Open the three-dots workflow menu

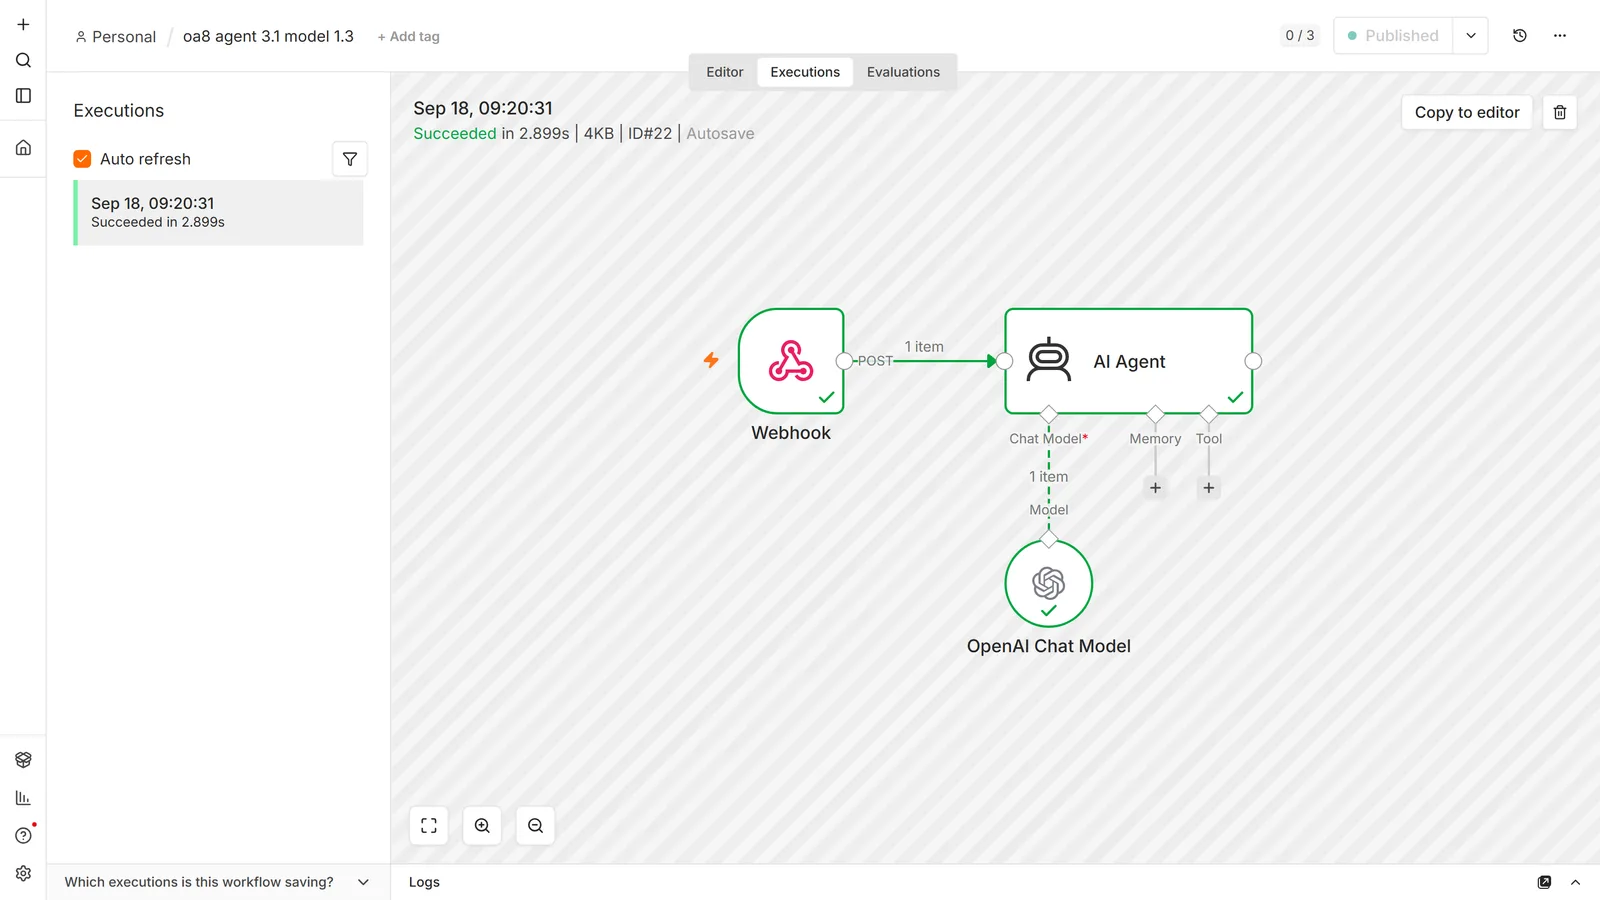click(1559, 36)
